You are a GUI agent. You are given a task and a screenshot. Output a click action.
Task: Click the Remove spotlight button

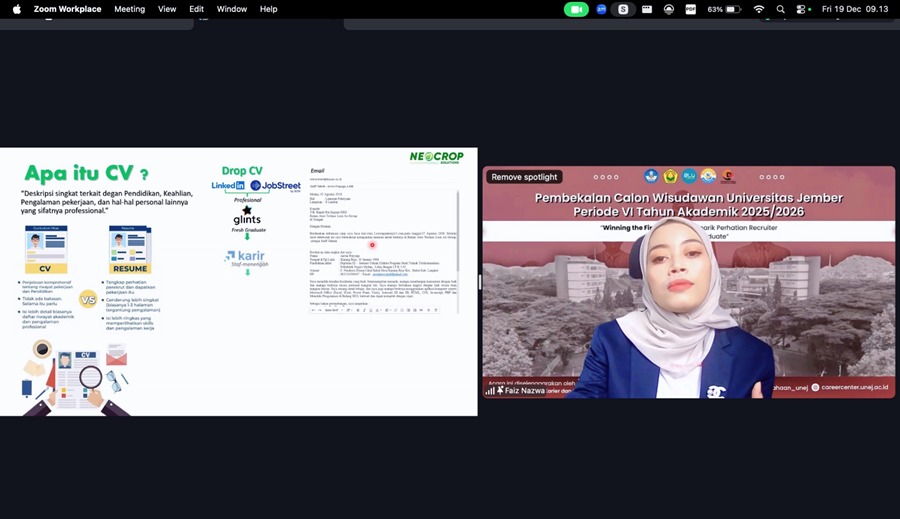[x=524, y=177]
